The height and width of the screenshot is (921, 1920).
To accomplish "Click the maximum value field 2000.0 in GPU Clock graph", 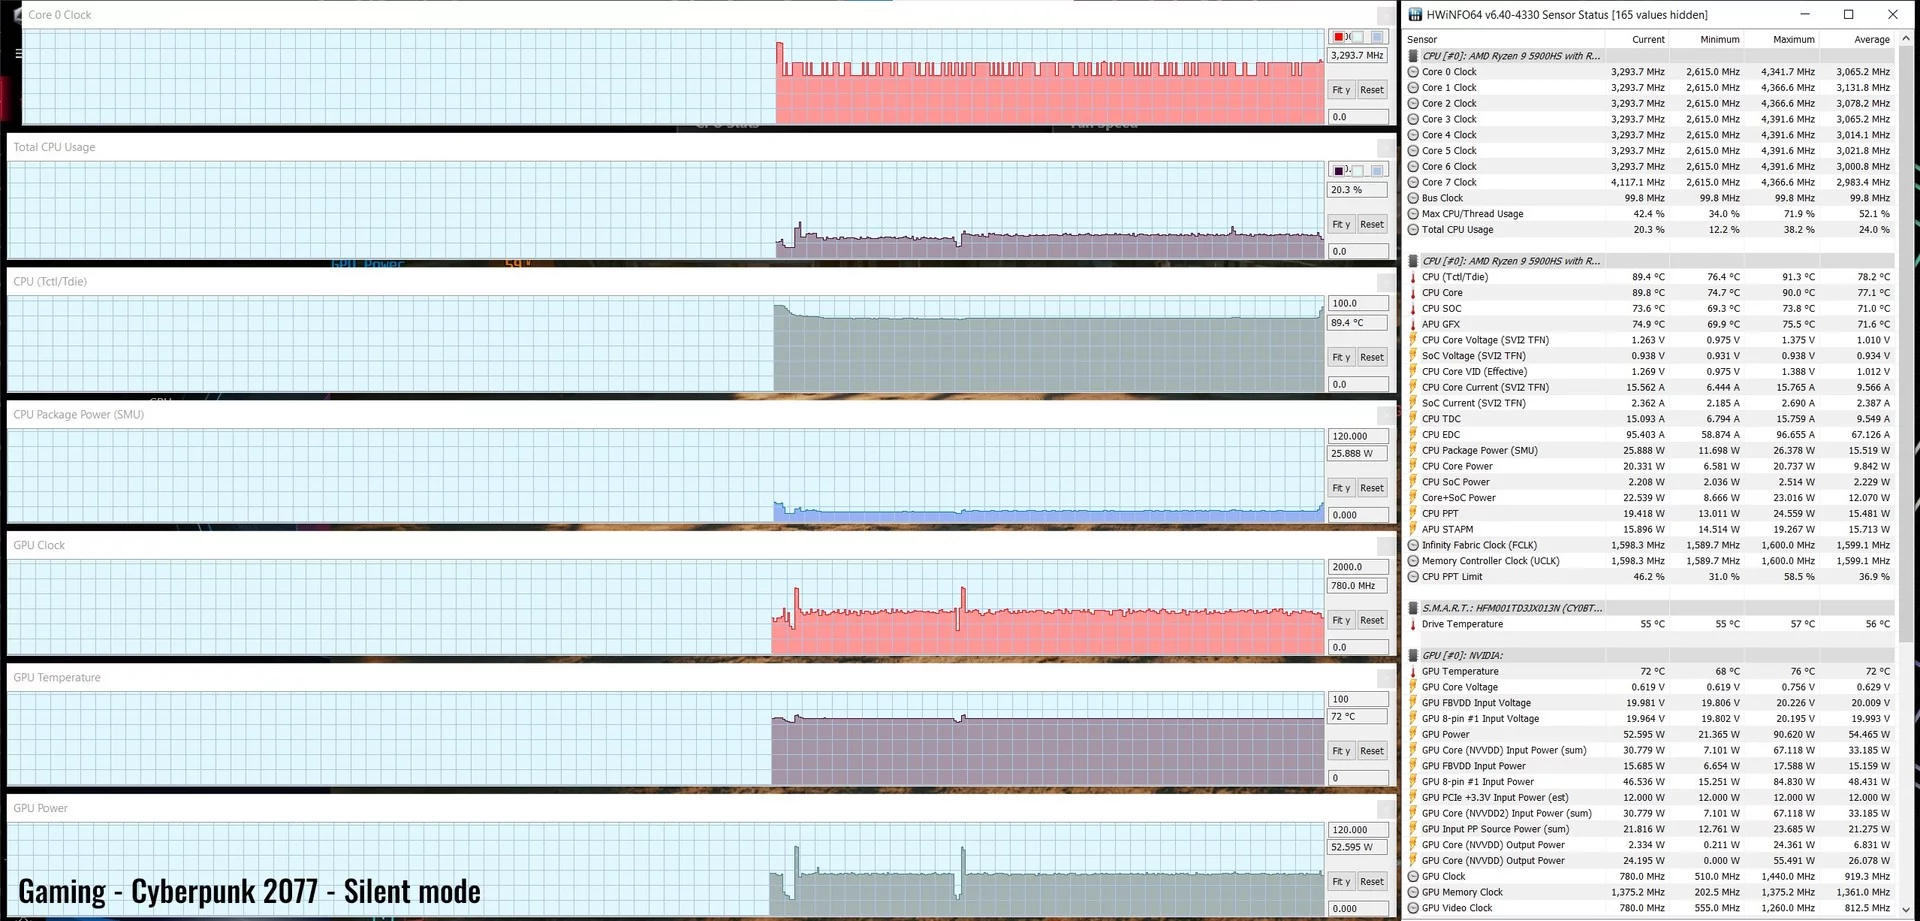I will click(1358, 566).
